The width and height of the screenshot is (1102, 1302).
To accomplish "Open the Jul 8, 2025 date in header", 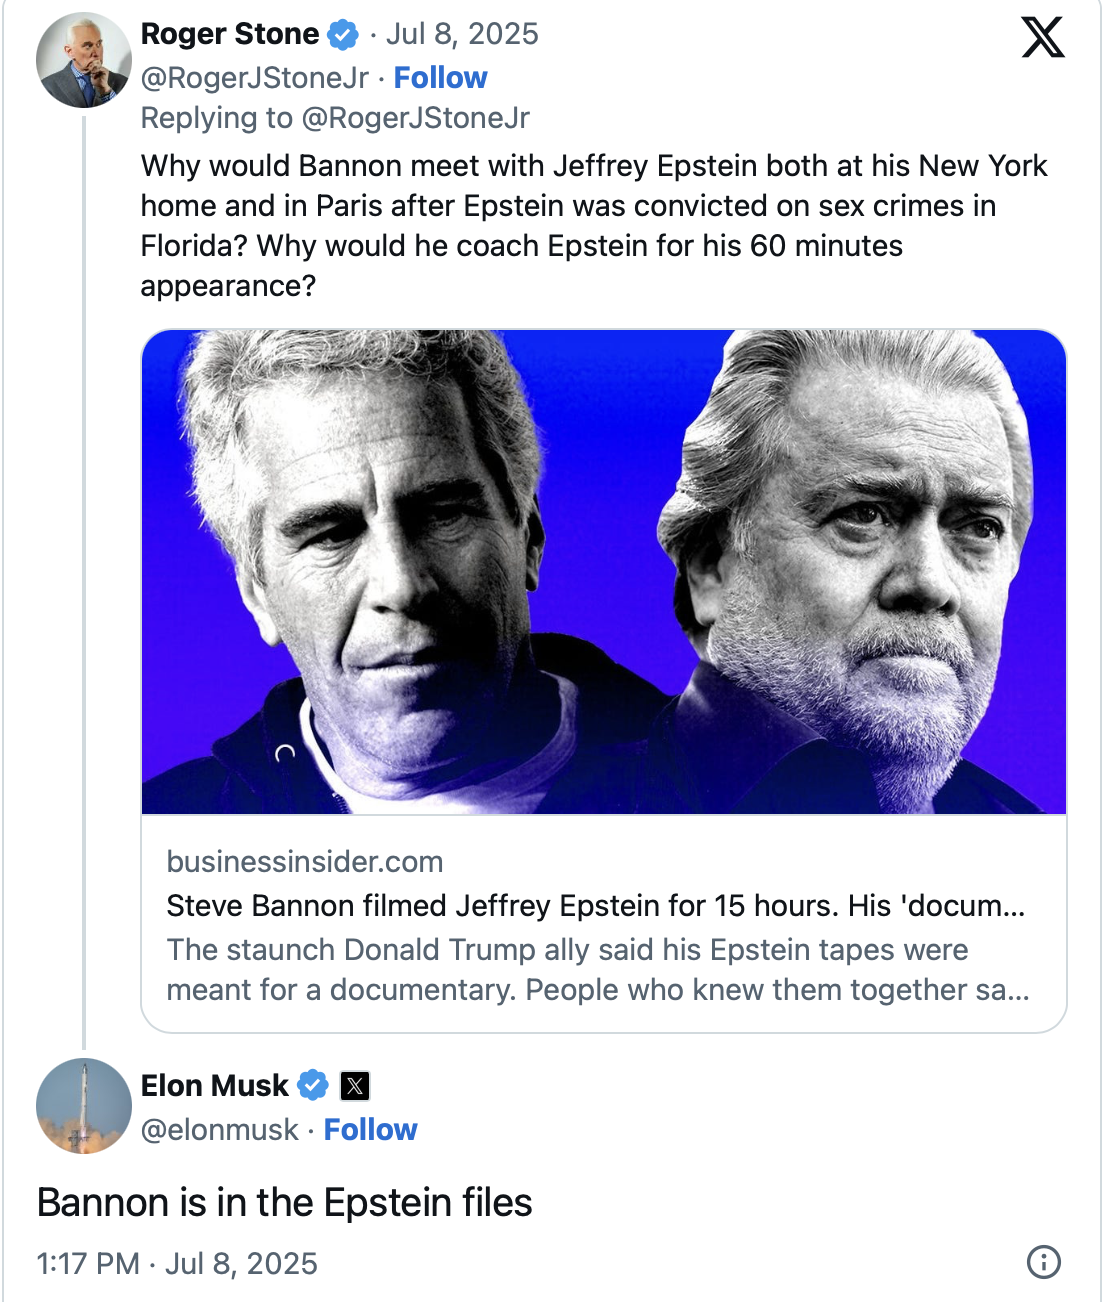I will 462,34.
